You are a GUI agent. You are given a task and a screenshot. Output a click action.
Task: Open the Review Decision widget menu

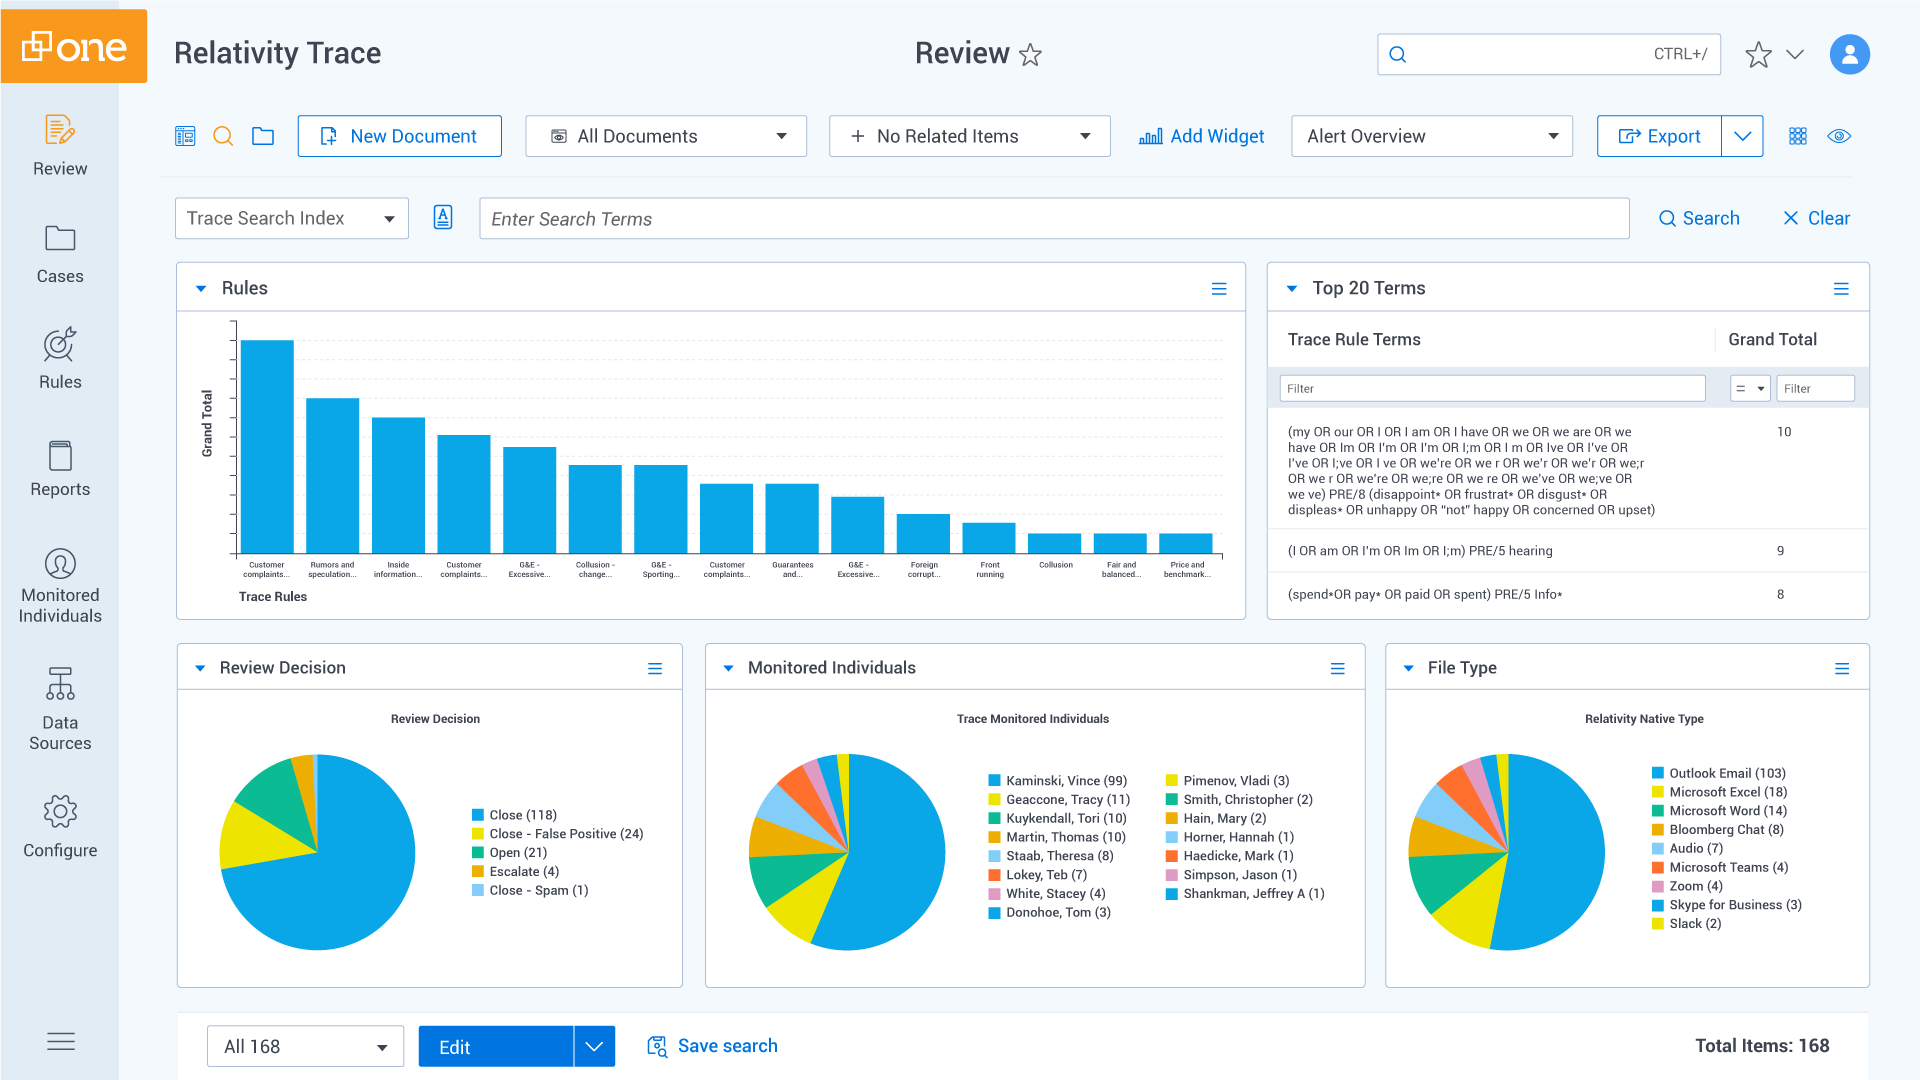click(655, 668)
